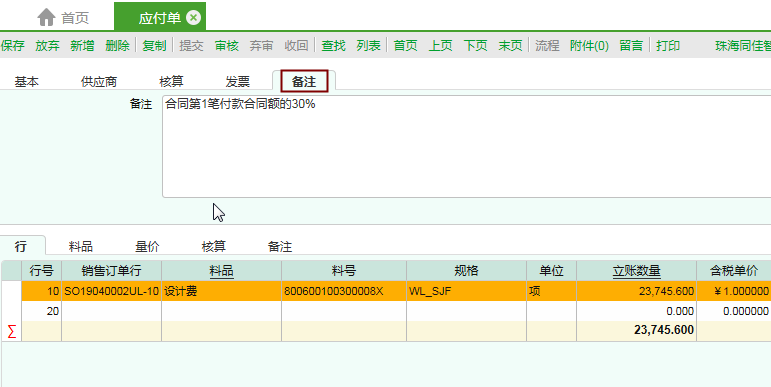
Task: Click cell SO19040002UL-10
Action: (112, 291)
